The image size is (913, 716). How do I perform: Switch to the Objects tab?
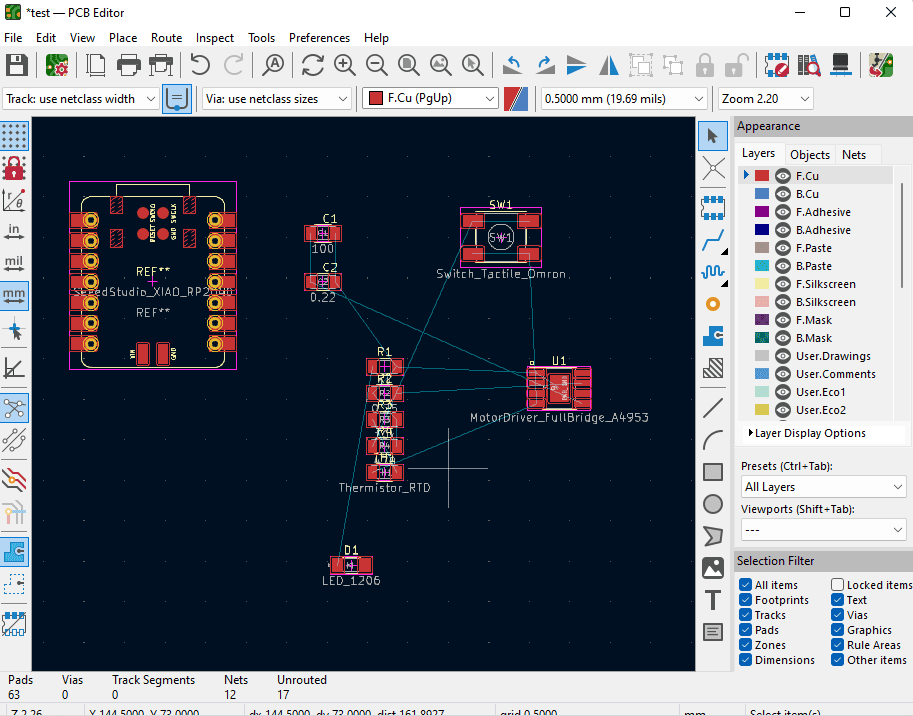point(810,155)
